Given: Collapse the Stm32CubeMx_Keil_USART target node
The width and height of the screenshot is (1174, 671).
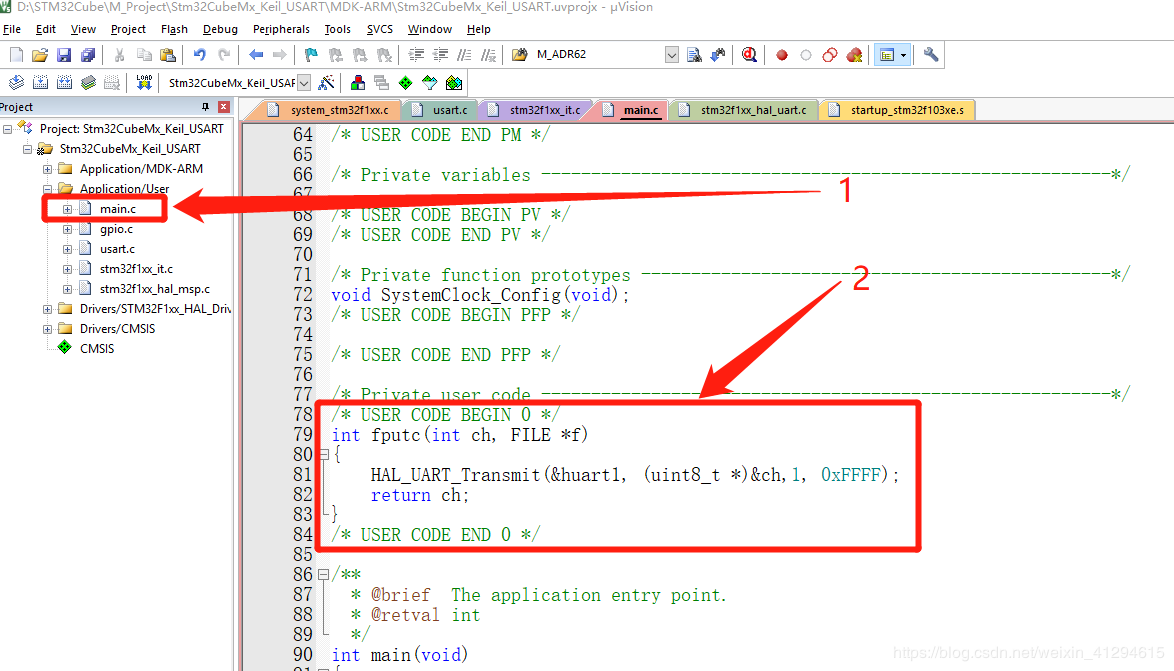Looking at the screenshot, I should pos(28,149).
